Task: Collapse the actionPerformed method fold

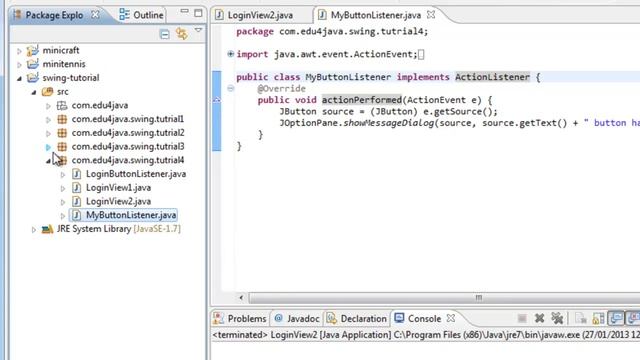Action: click(231, 88)
